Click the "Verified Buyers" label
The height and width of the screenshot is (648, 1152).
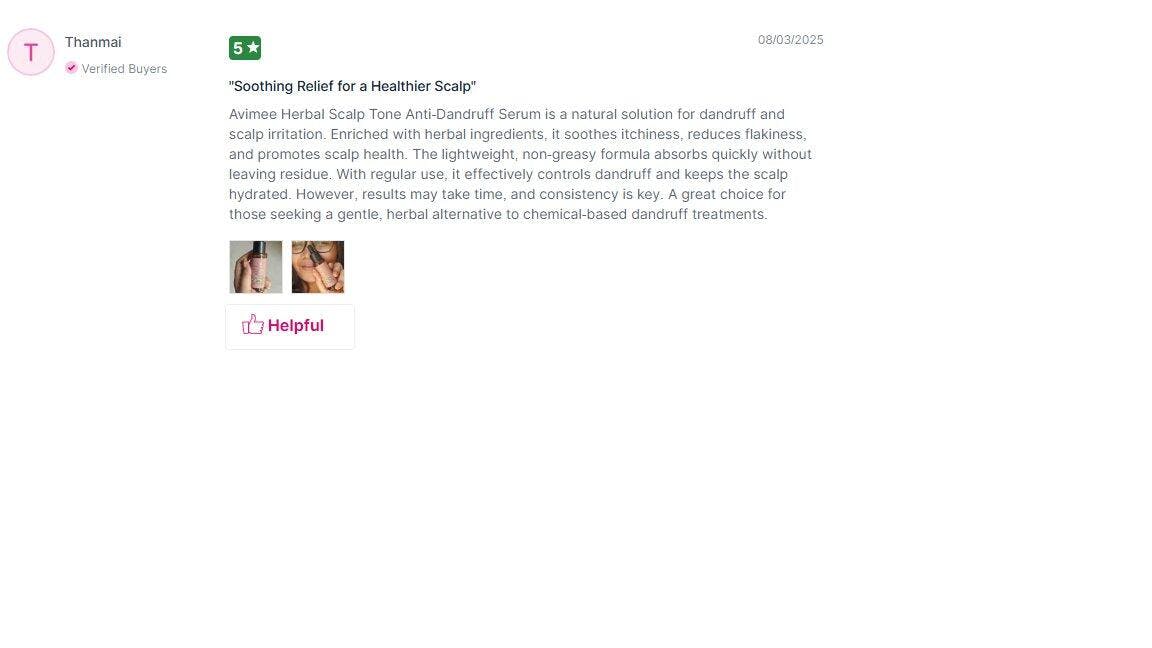tap(124, 68)
